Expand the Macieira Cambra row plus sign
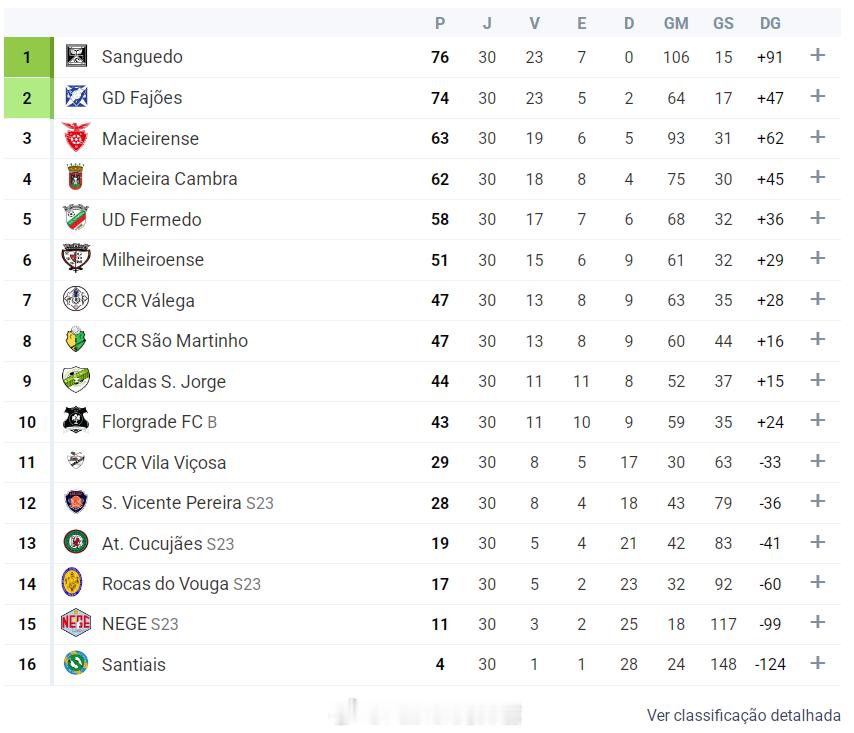This screenshot has width=854, height=733. coord(817,178)
